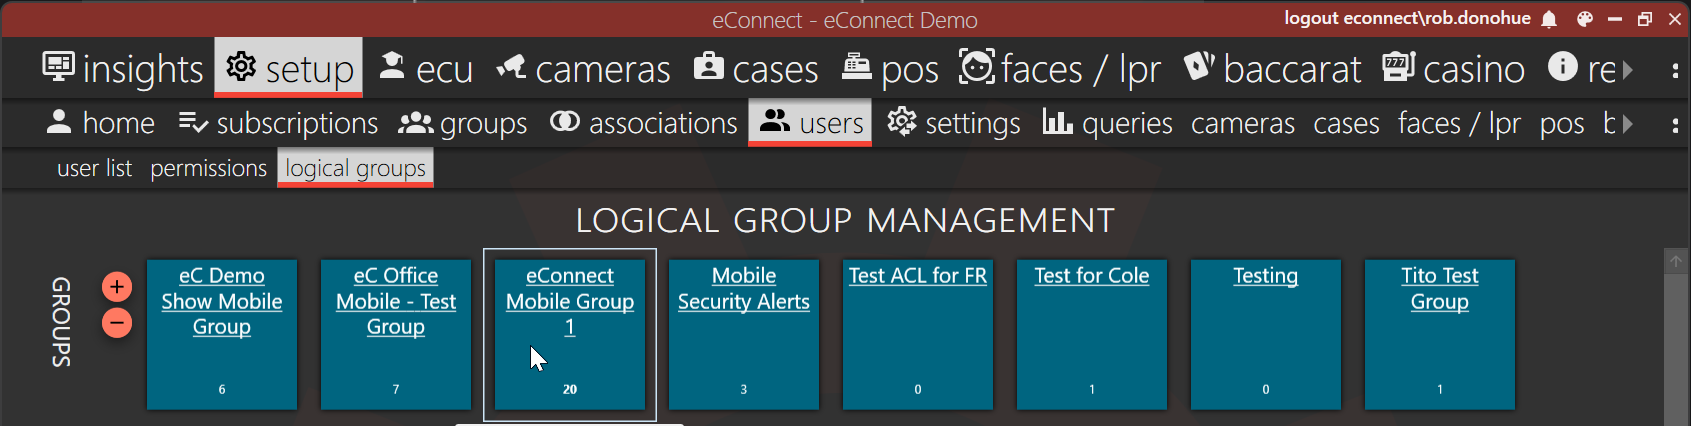Open the casino tab
Screen dimensions: 1691x426
pyautogui.click(x=1453, y=69)
